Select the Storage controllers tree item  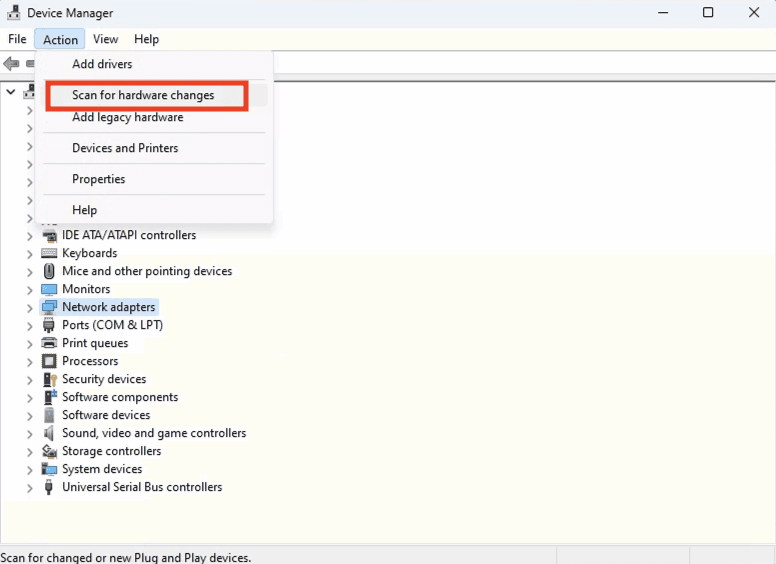coord(111,451)
